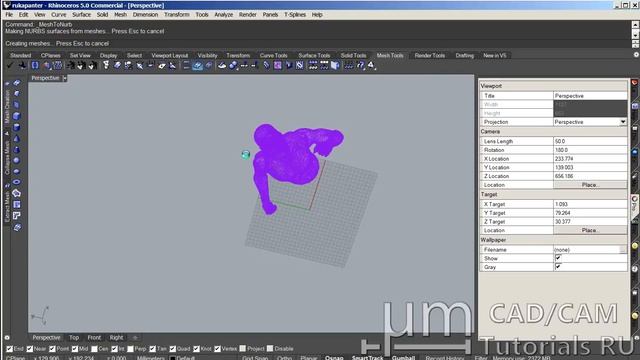Click Place button for Camera Location

point(590,185)
